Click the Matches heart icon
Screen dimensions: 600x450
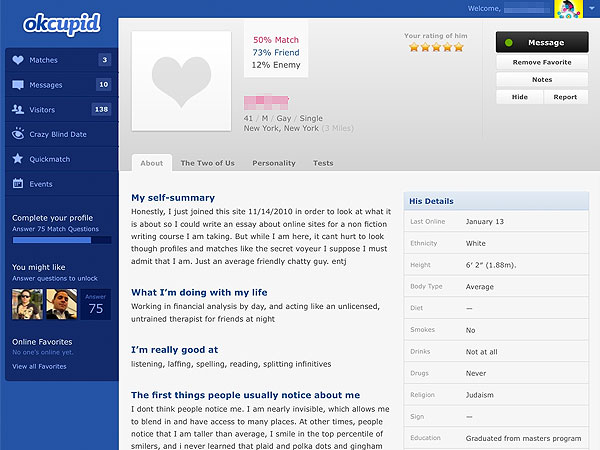tap(18, 60)
